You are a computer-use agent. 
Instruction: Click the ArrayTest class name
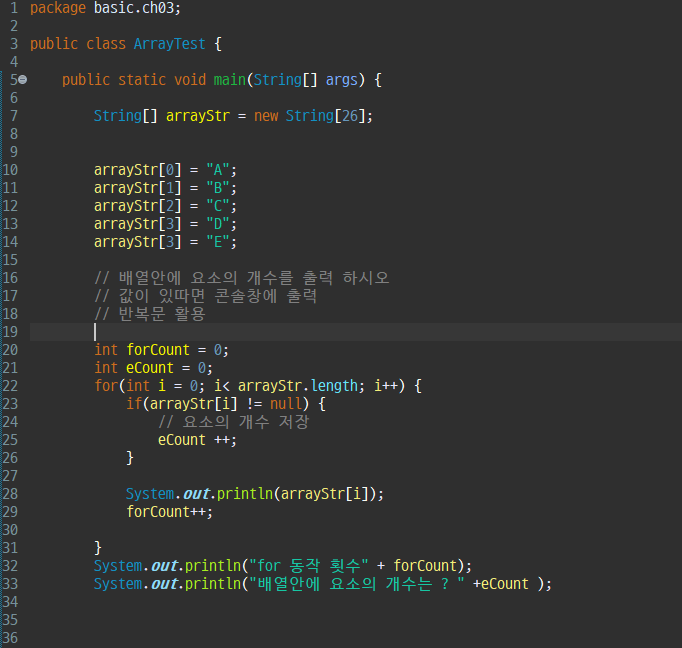point(169,44)
